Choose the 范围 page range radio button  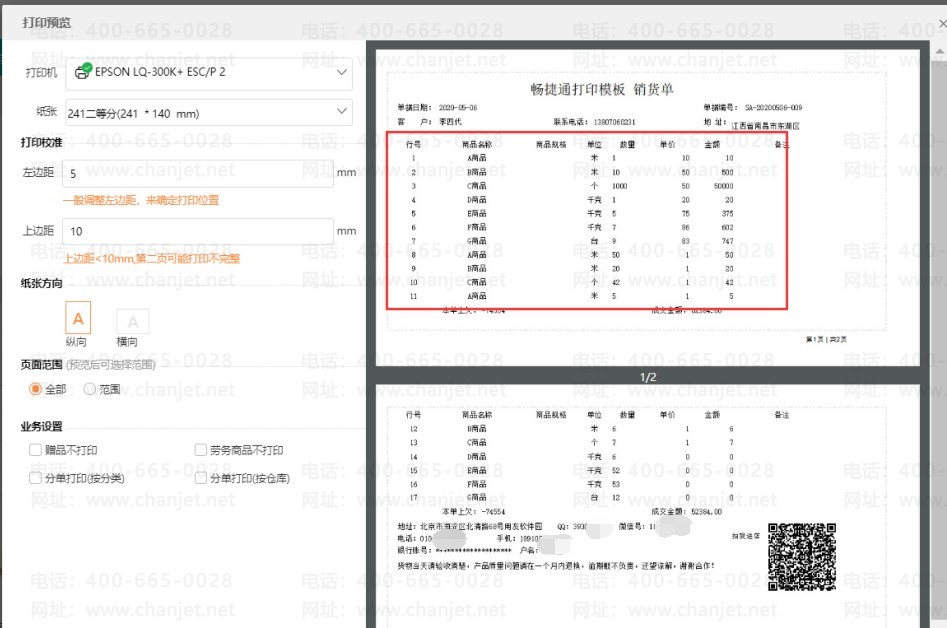coord(90,389)
